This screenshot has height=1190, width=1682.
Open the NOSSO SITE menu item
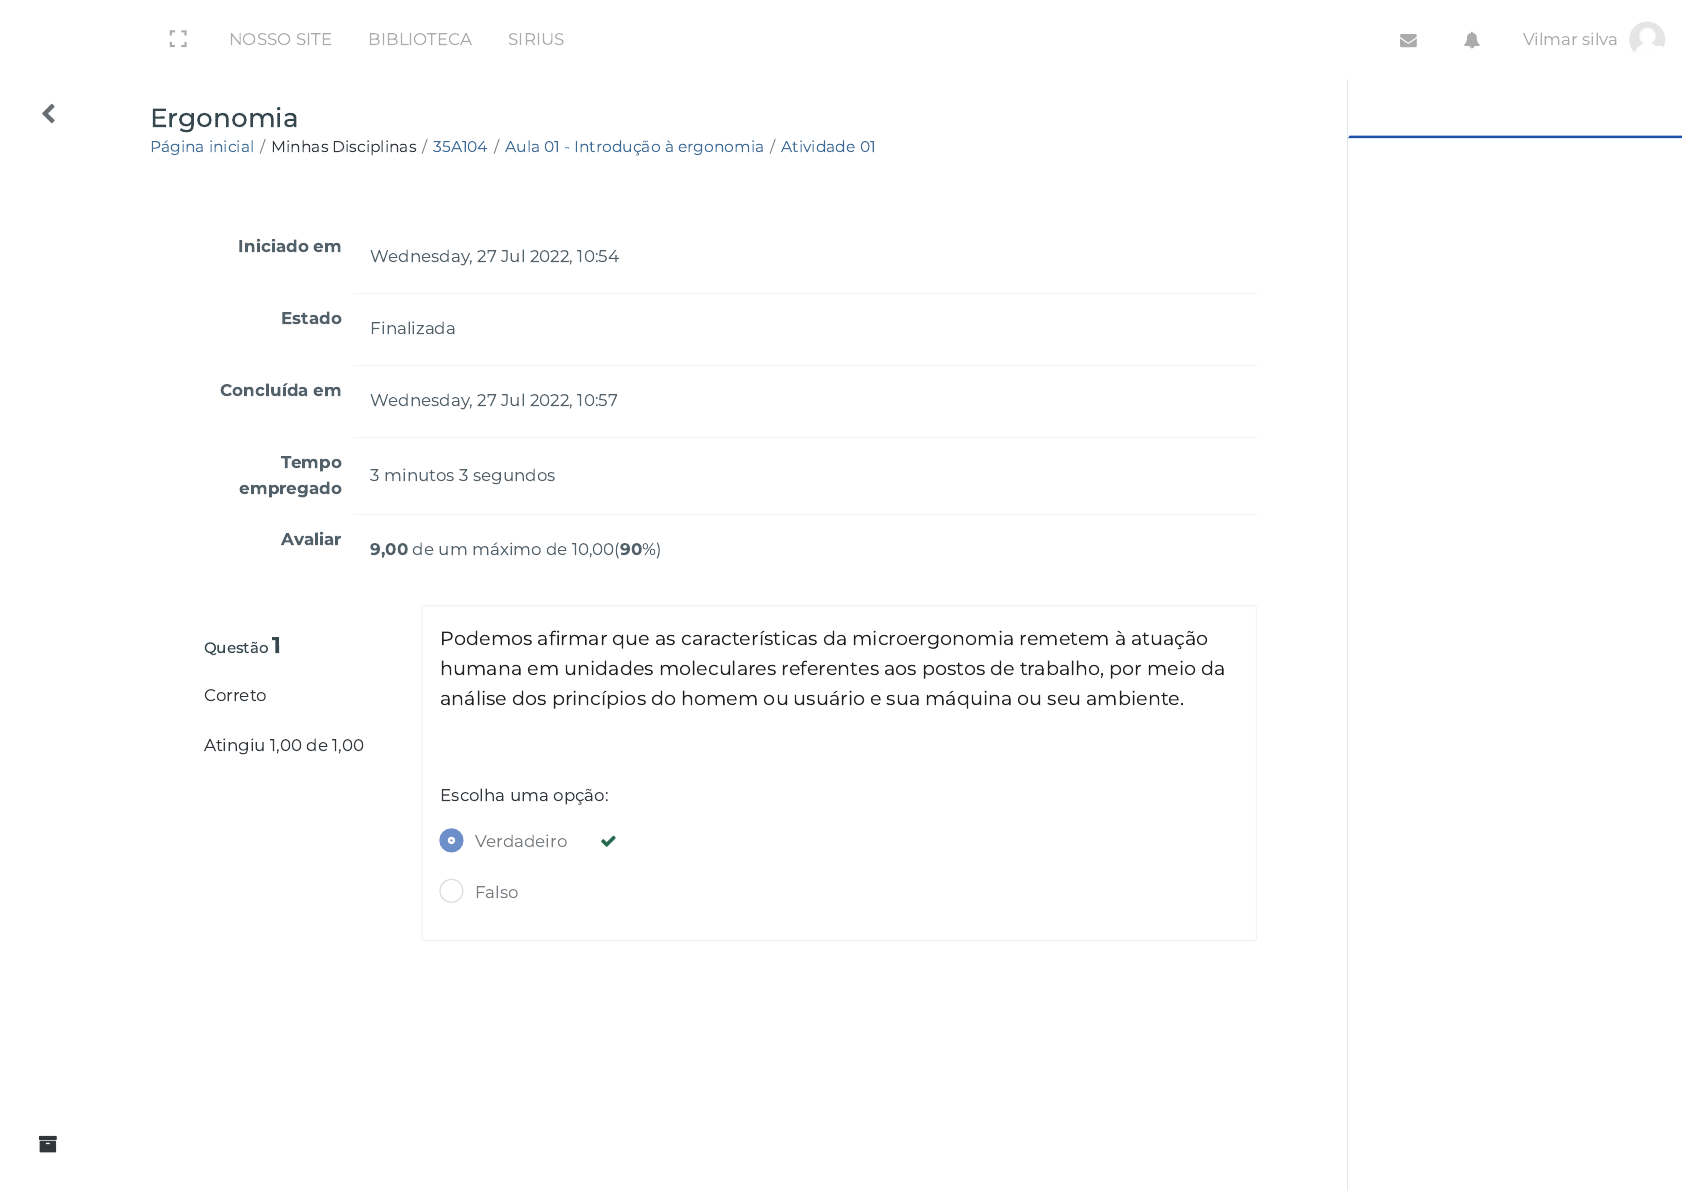click(x=280, y=39)
